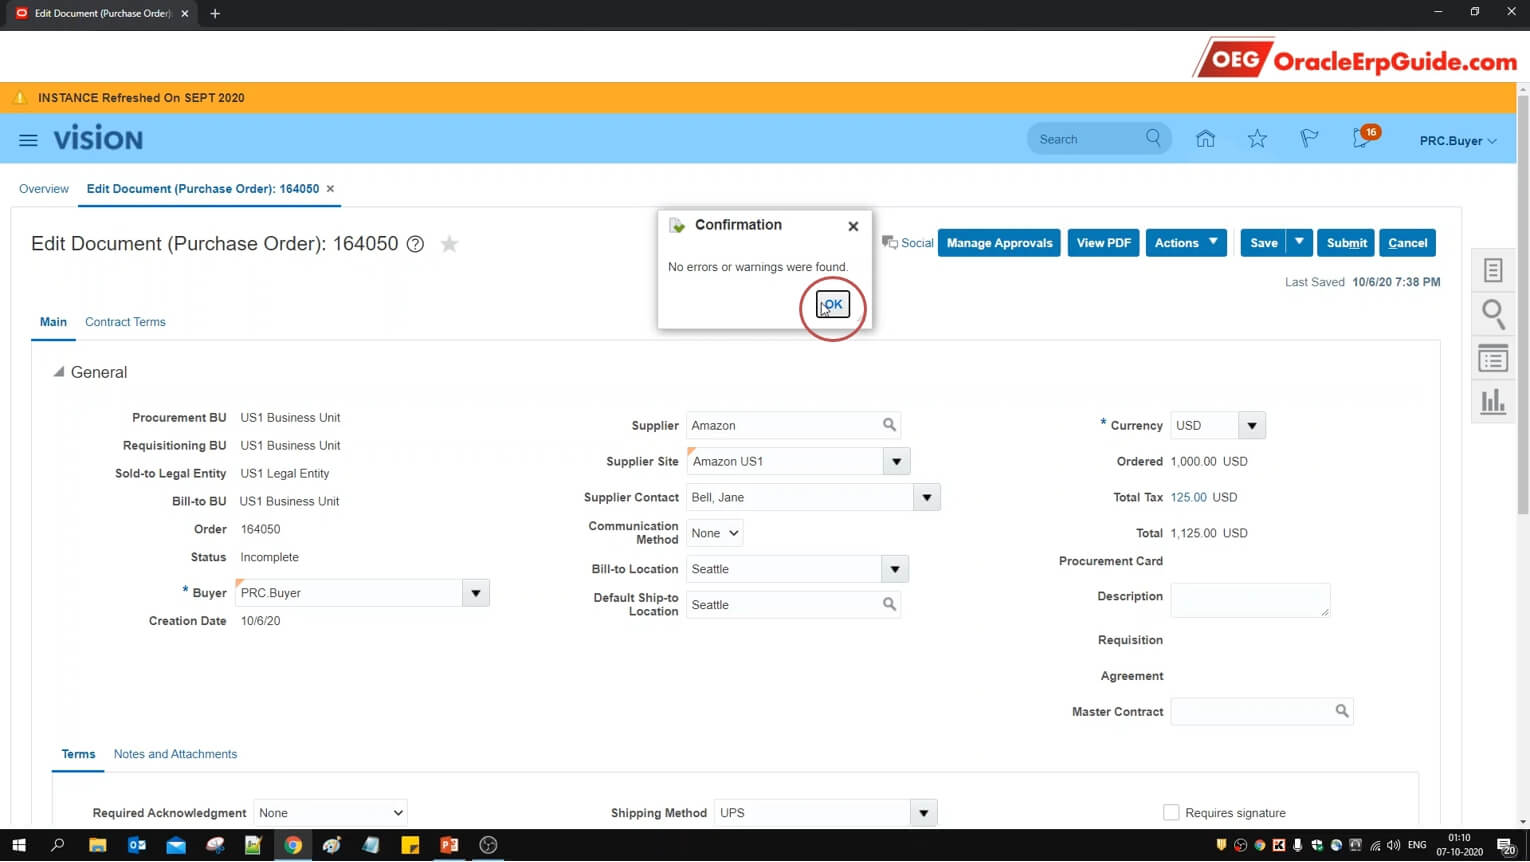Image resolution: width=1530 pixels, height=862 pixels.
Task: Expand Bill-to Location dropdown arrow
Action: (895, 569)
